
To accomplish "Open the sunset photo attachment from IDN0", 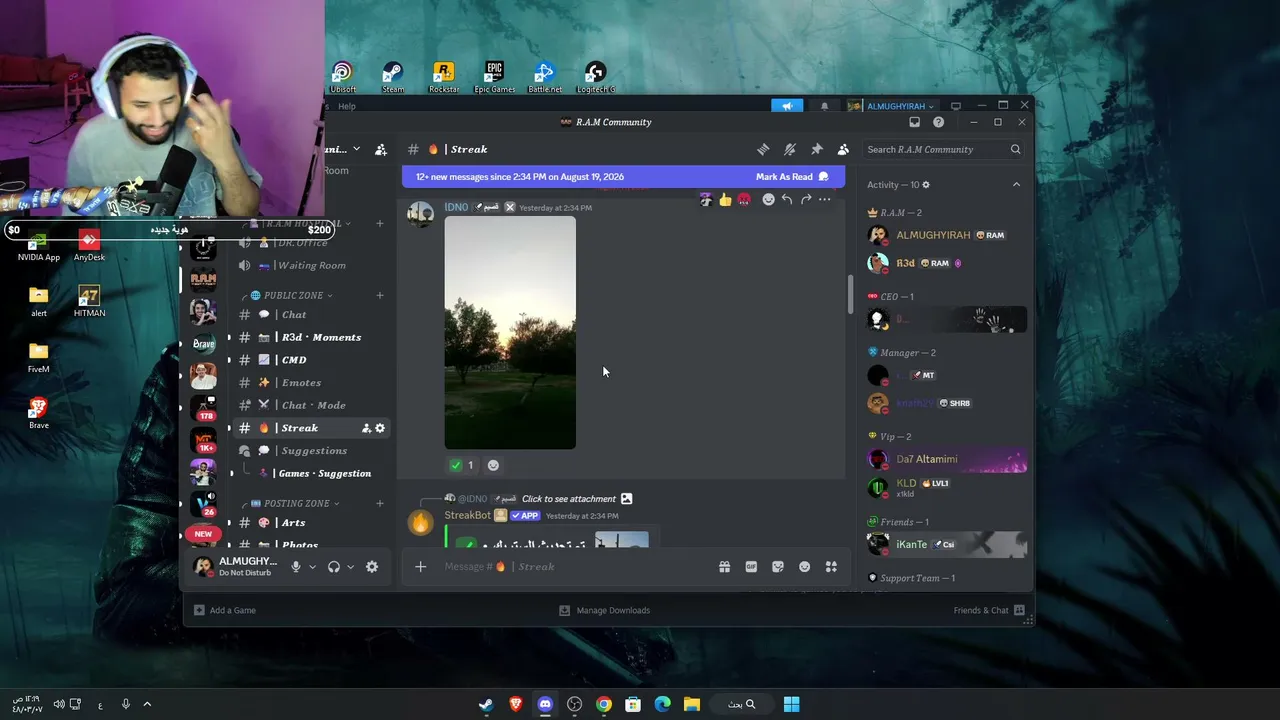I will [x=510, y=333].
